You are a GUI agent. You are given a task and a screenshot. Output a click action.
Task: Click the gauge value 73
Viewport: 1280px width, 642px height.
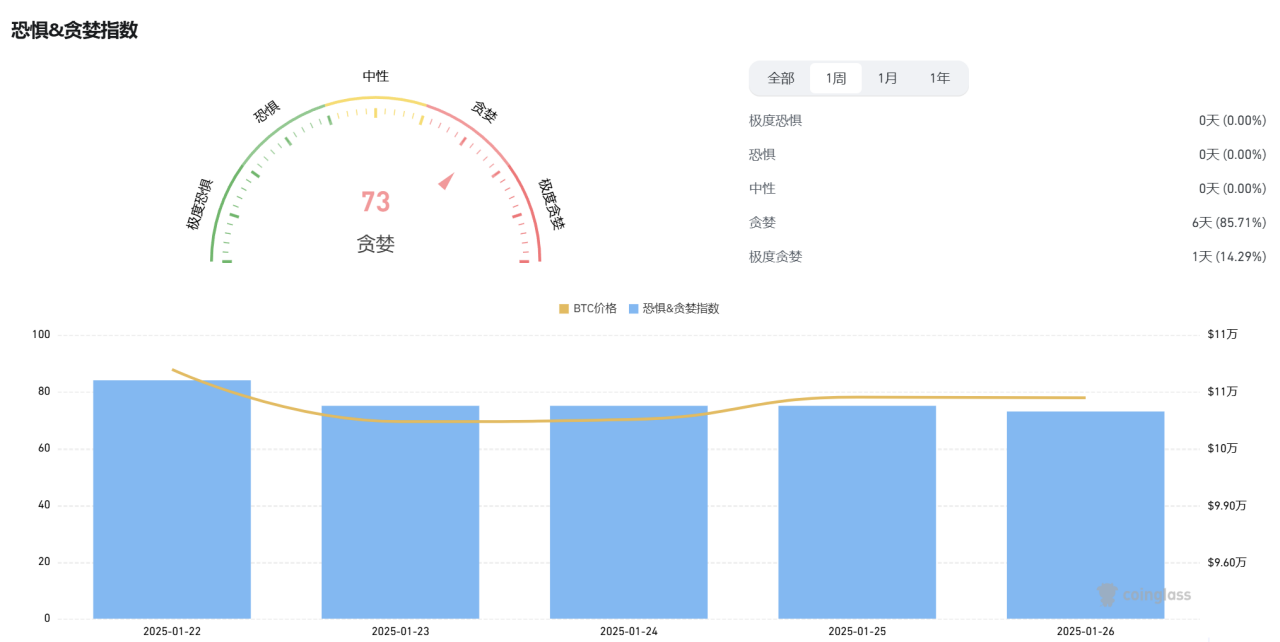click(x=375, y=202)
